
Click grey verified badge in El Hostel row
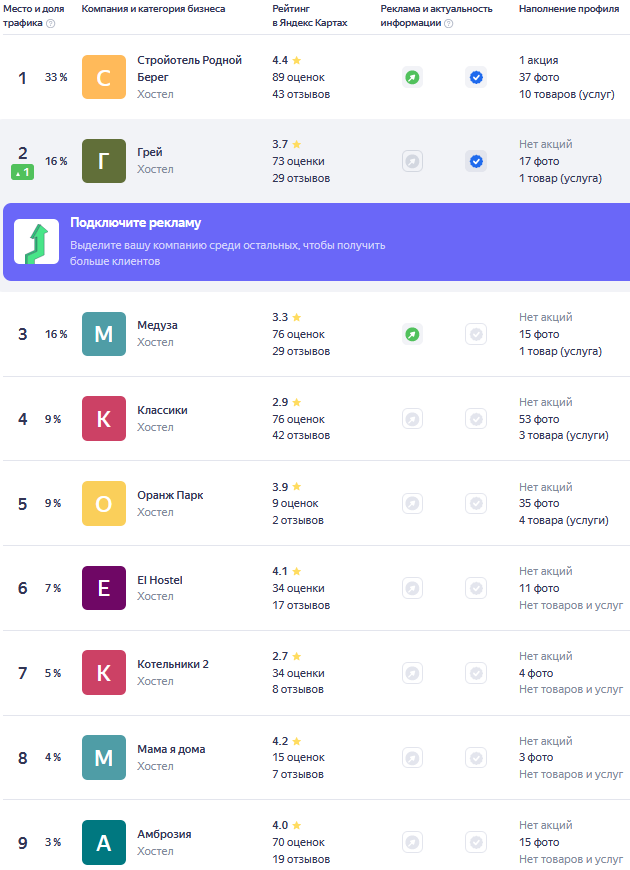point(476,588)
